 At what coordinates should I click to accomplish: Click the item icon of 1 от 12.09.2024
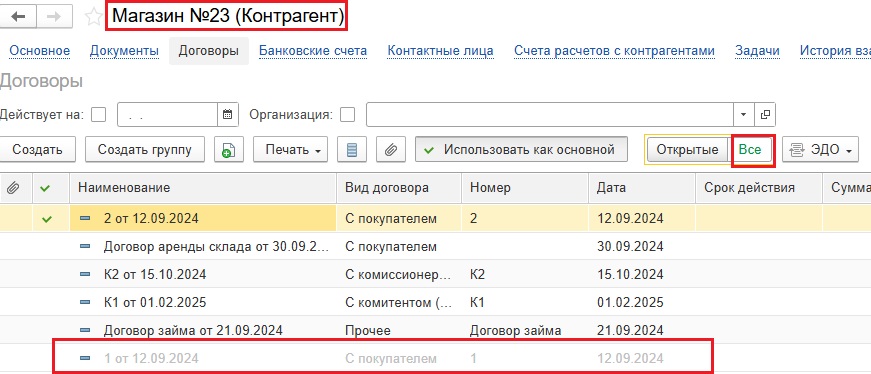tap(85, 358)
